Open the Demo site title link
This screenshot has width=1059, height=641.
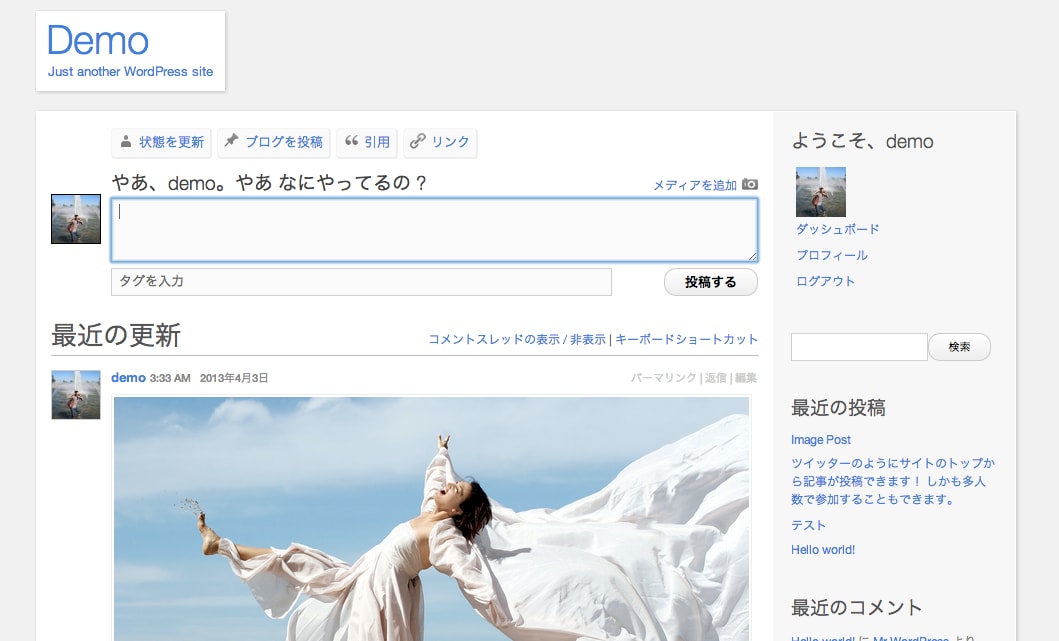98,41
